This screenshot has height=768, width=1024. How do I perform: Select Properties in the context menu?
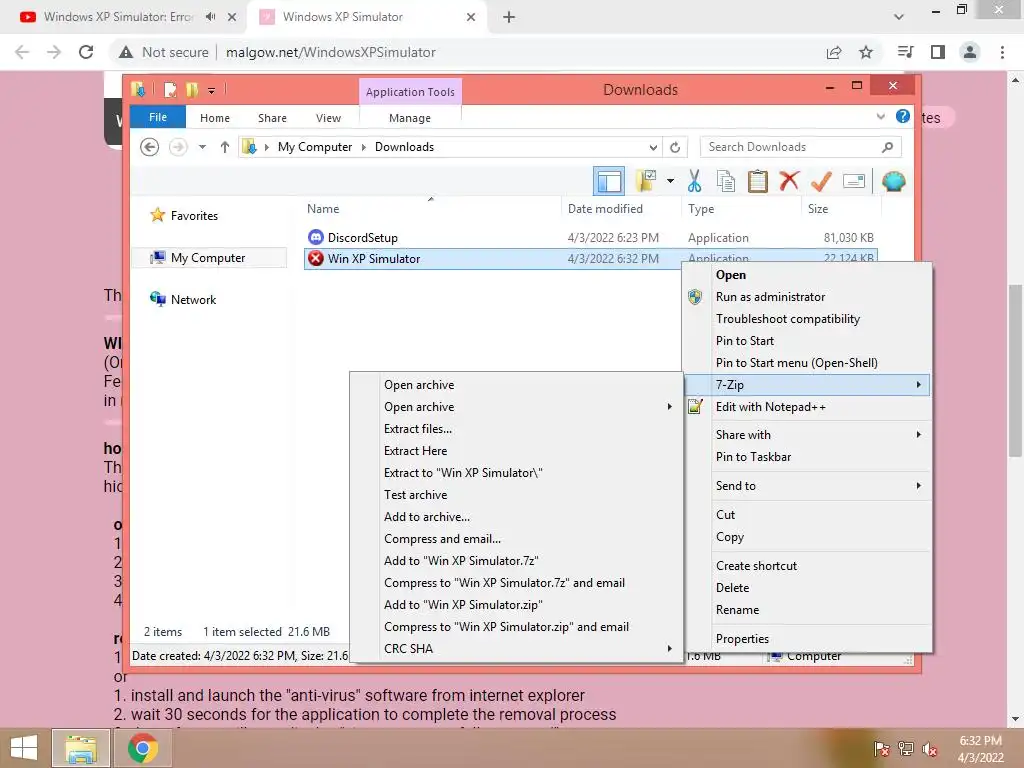(x=742, y=639)
